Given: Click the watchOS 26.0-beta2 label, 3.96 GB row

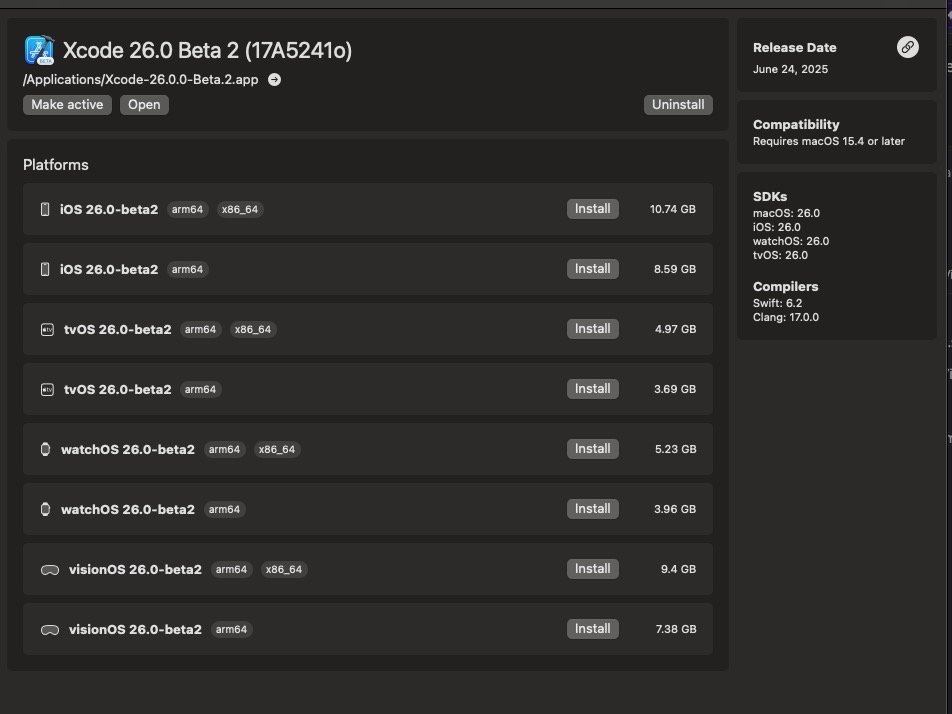Looking at the screenshot, I should coord(128,509).
